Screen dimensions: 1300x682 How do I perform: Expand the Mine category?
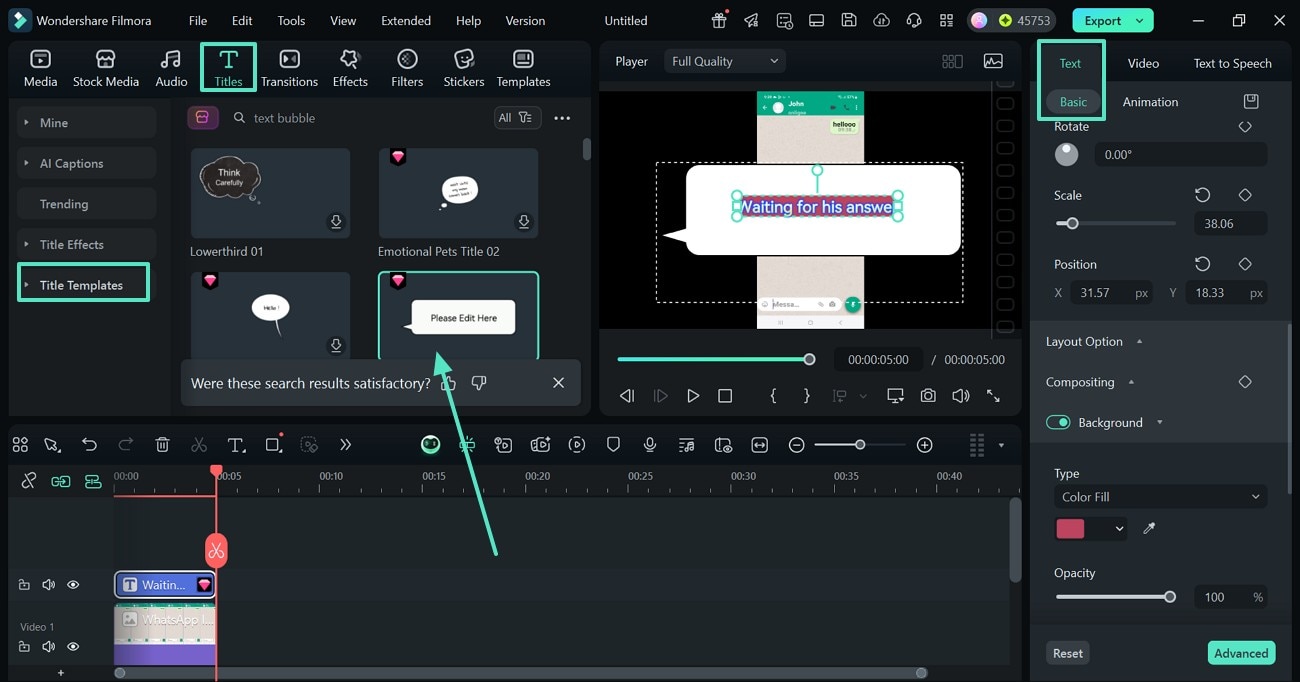86,122
